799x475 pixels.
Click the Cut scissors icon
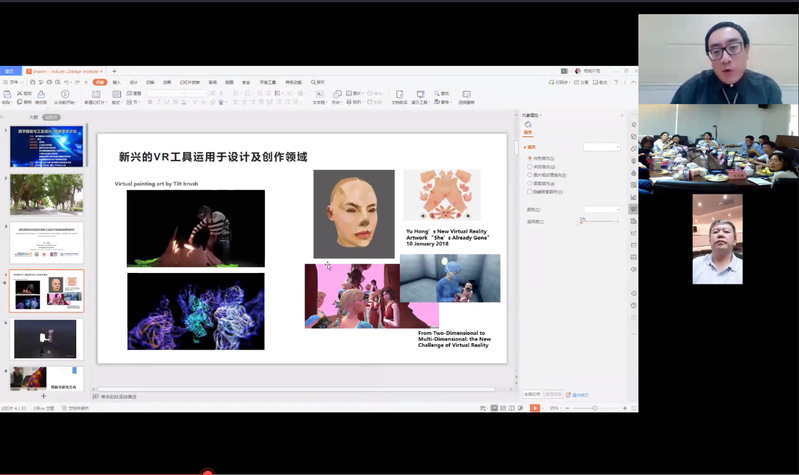[x=20, y=93]
